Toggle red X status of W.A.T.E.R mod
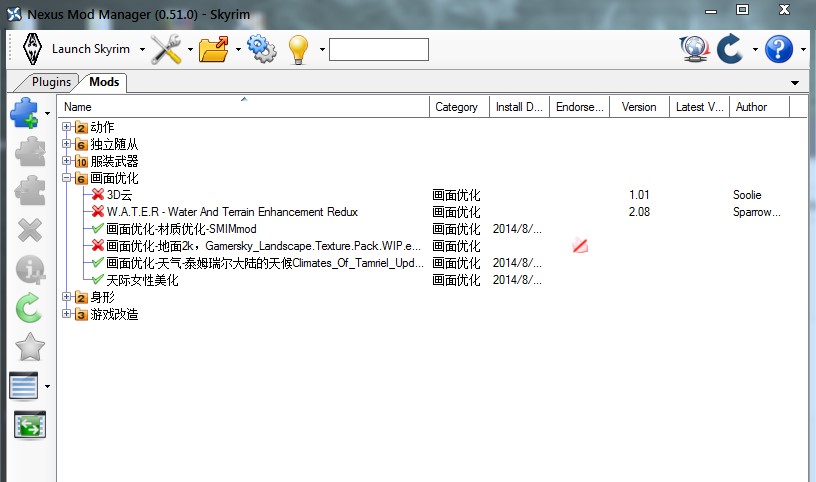This screenshot has width=816, height=482. (97, 211)
